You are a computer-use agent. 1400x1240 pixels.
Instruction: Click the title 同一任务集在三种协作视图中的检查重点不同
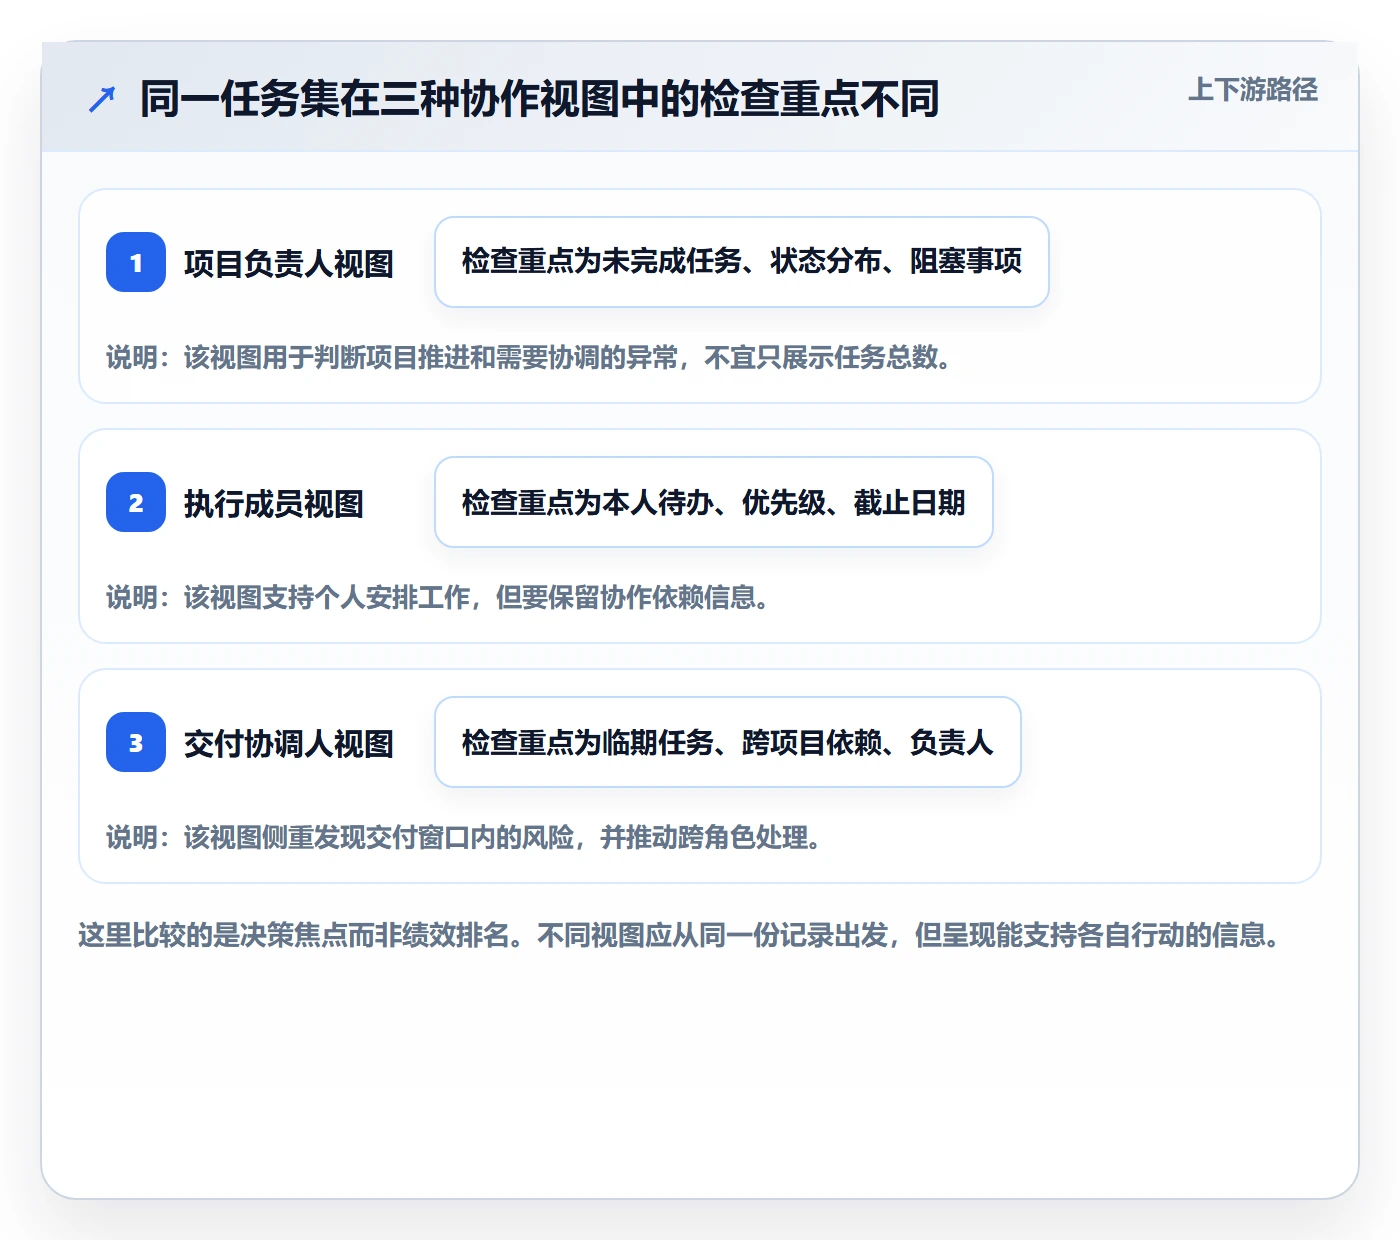click(x=539, y=99)
